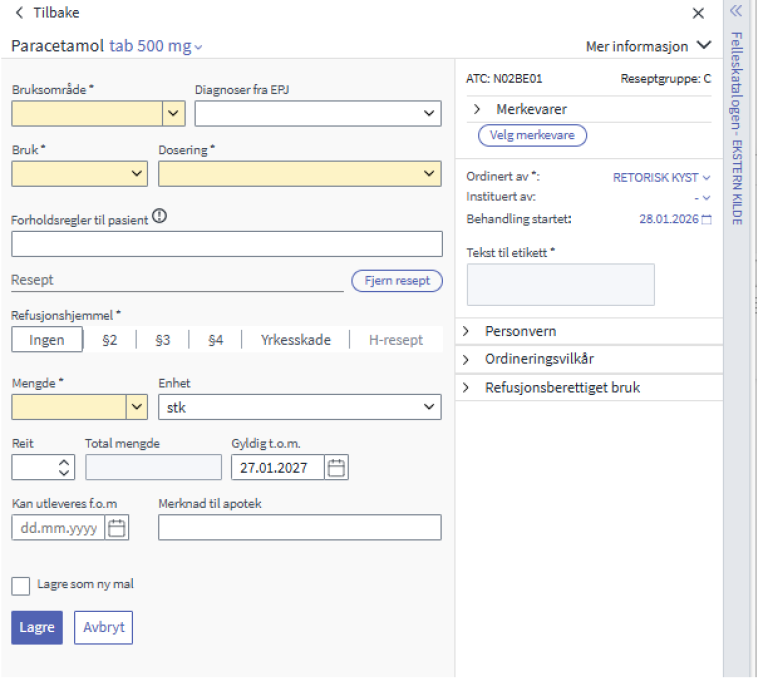
Task: Click the Reit stepper control
Action: coord(65,467)
